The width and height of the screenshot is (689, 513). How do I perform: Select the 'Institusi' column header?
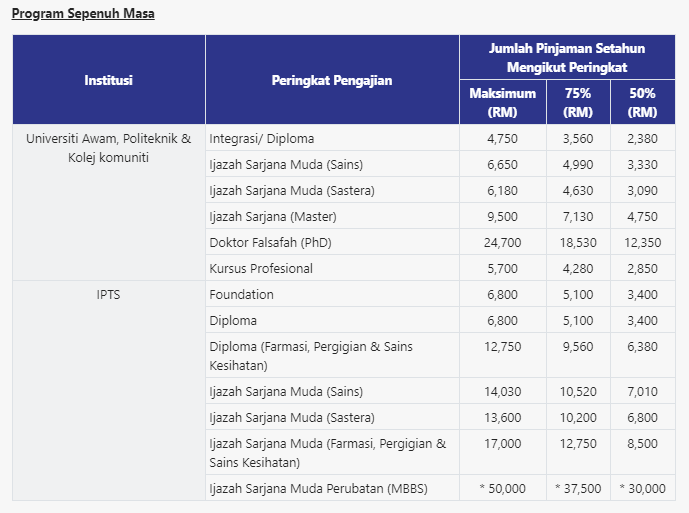109,80
